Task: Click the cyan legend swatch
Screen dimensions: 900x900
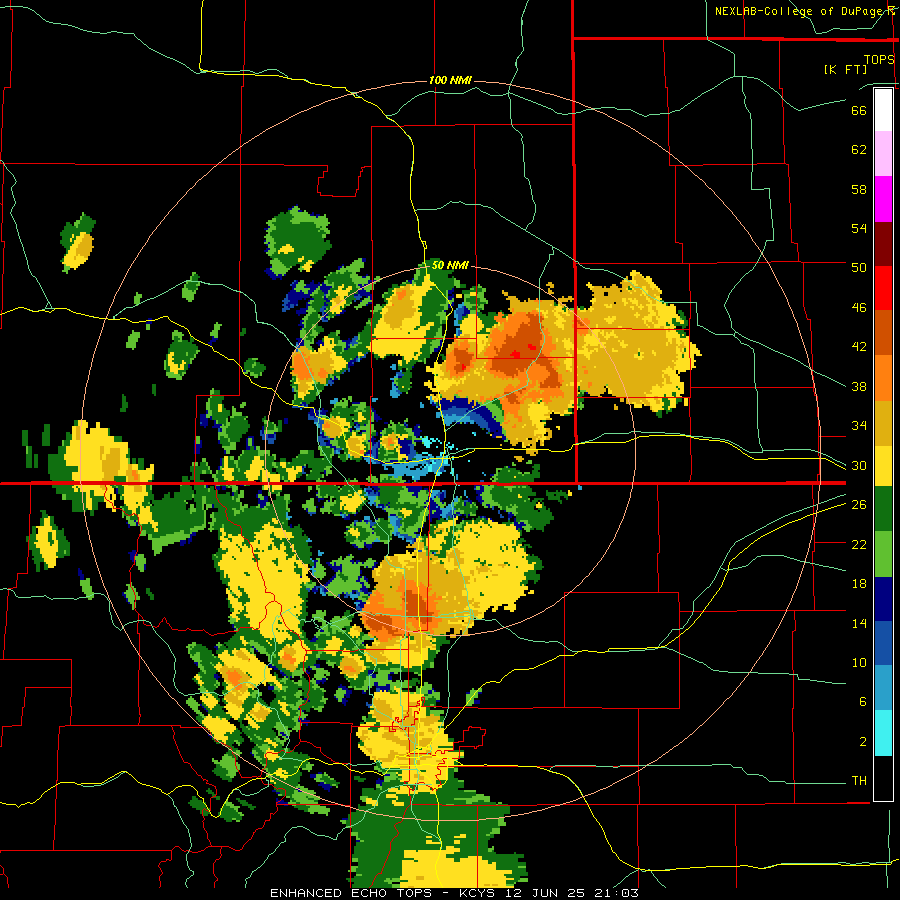Action: point(883,733)
